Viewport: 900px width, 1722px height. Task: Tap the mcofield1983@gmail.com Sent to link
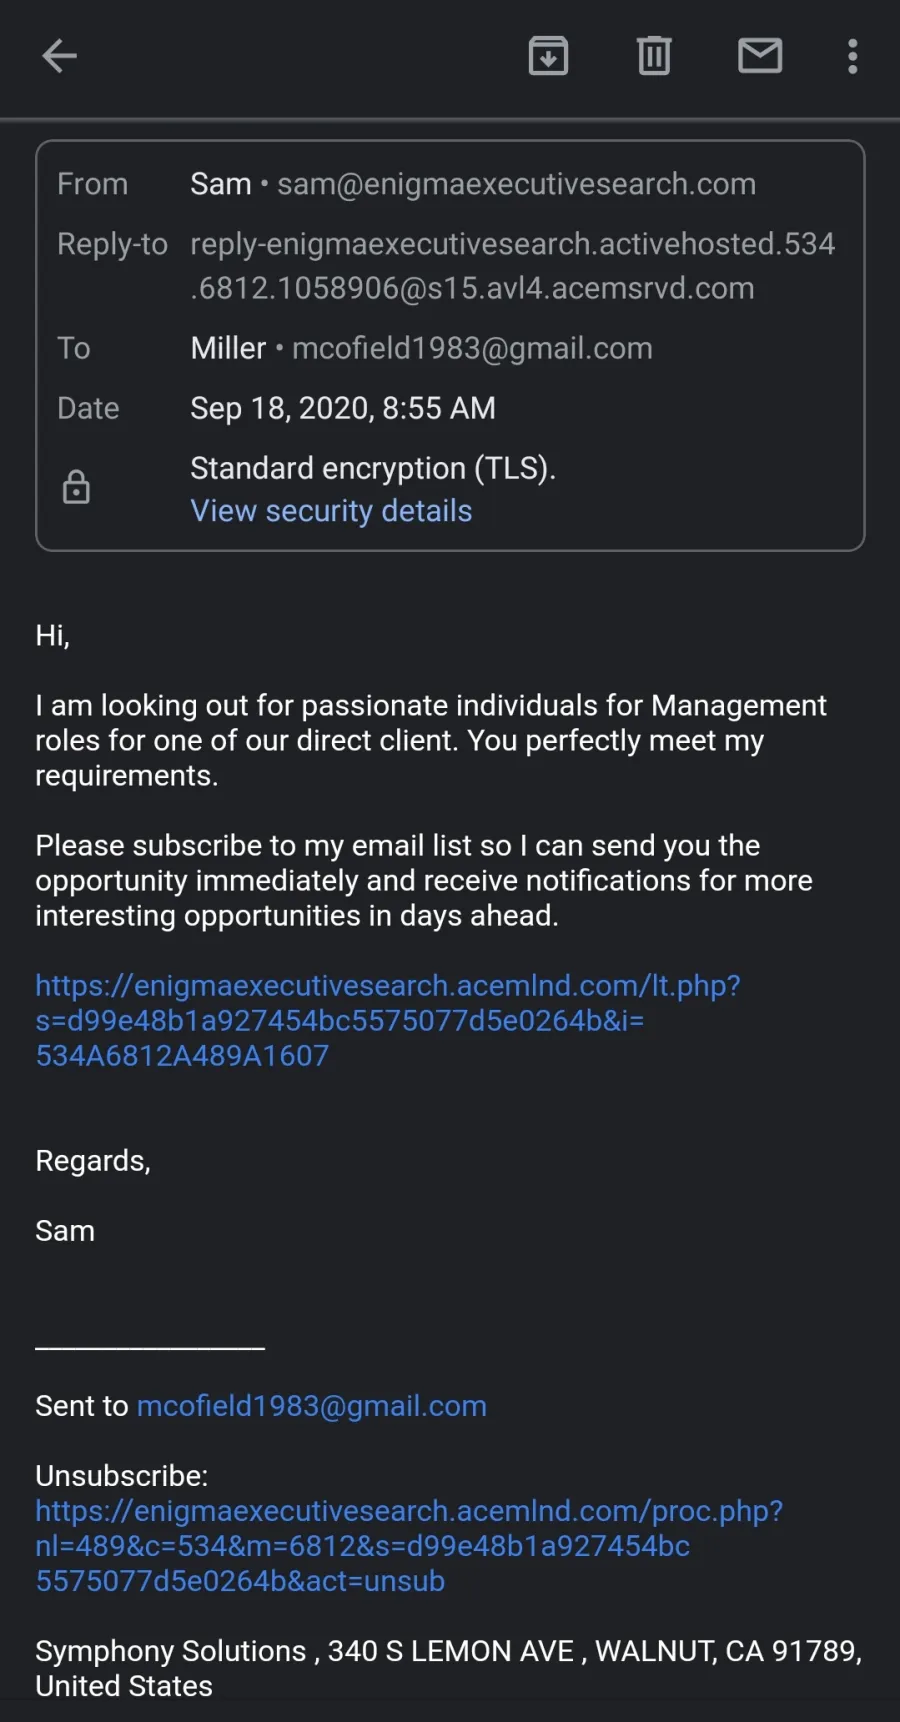pyautogui.click(x=312, y=1406)
